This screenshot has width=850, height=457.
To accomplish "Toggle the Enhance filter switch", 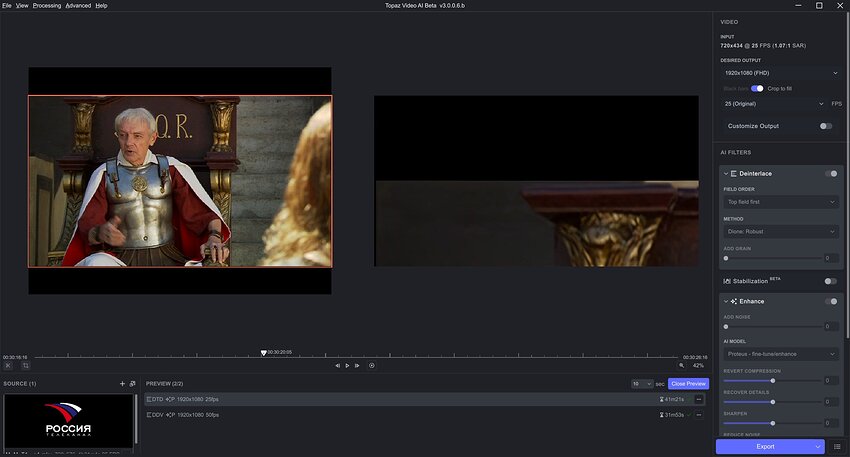I will click(x=830, y=301).
